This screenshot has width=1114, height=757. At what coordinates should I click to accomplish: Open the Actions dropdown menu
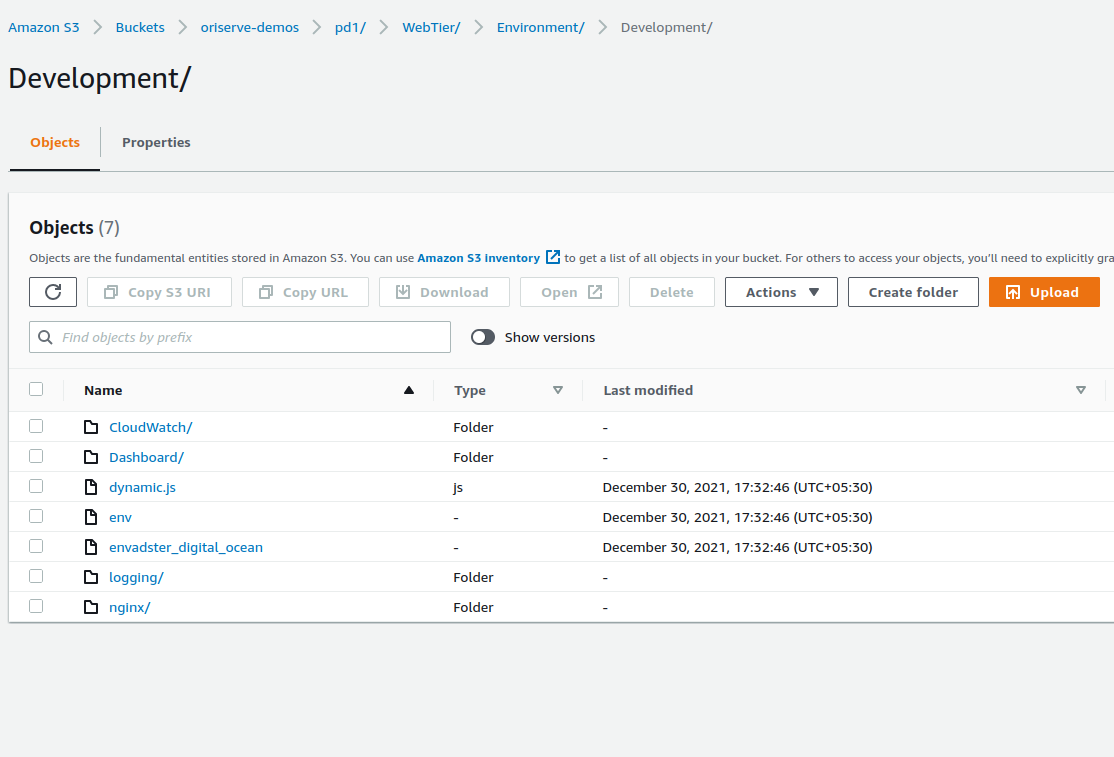tap(781, 292)
